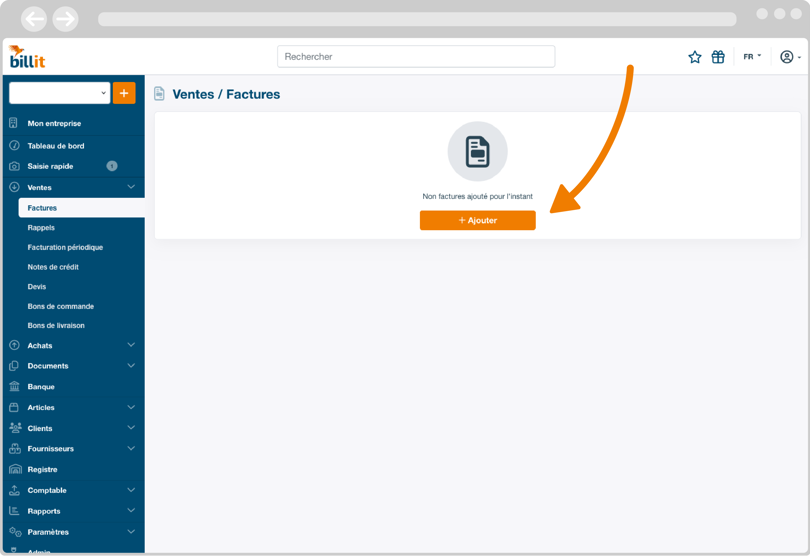Select Notes de crédit in sidebar
Image resolution: width=810 pixels, height=556 pixels.
pos(53,267)
